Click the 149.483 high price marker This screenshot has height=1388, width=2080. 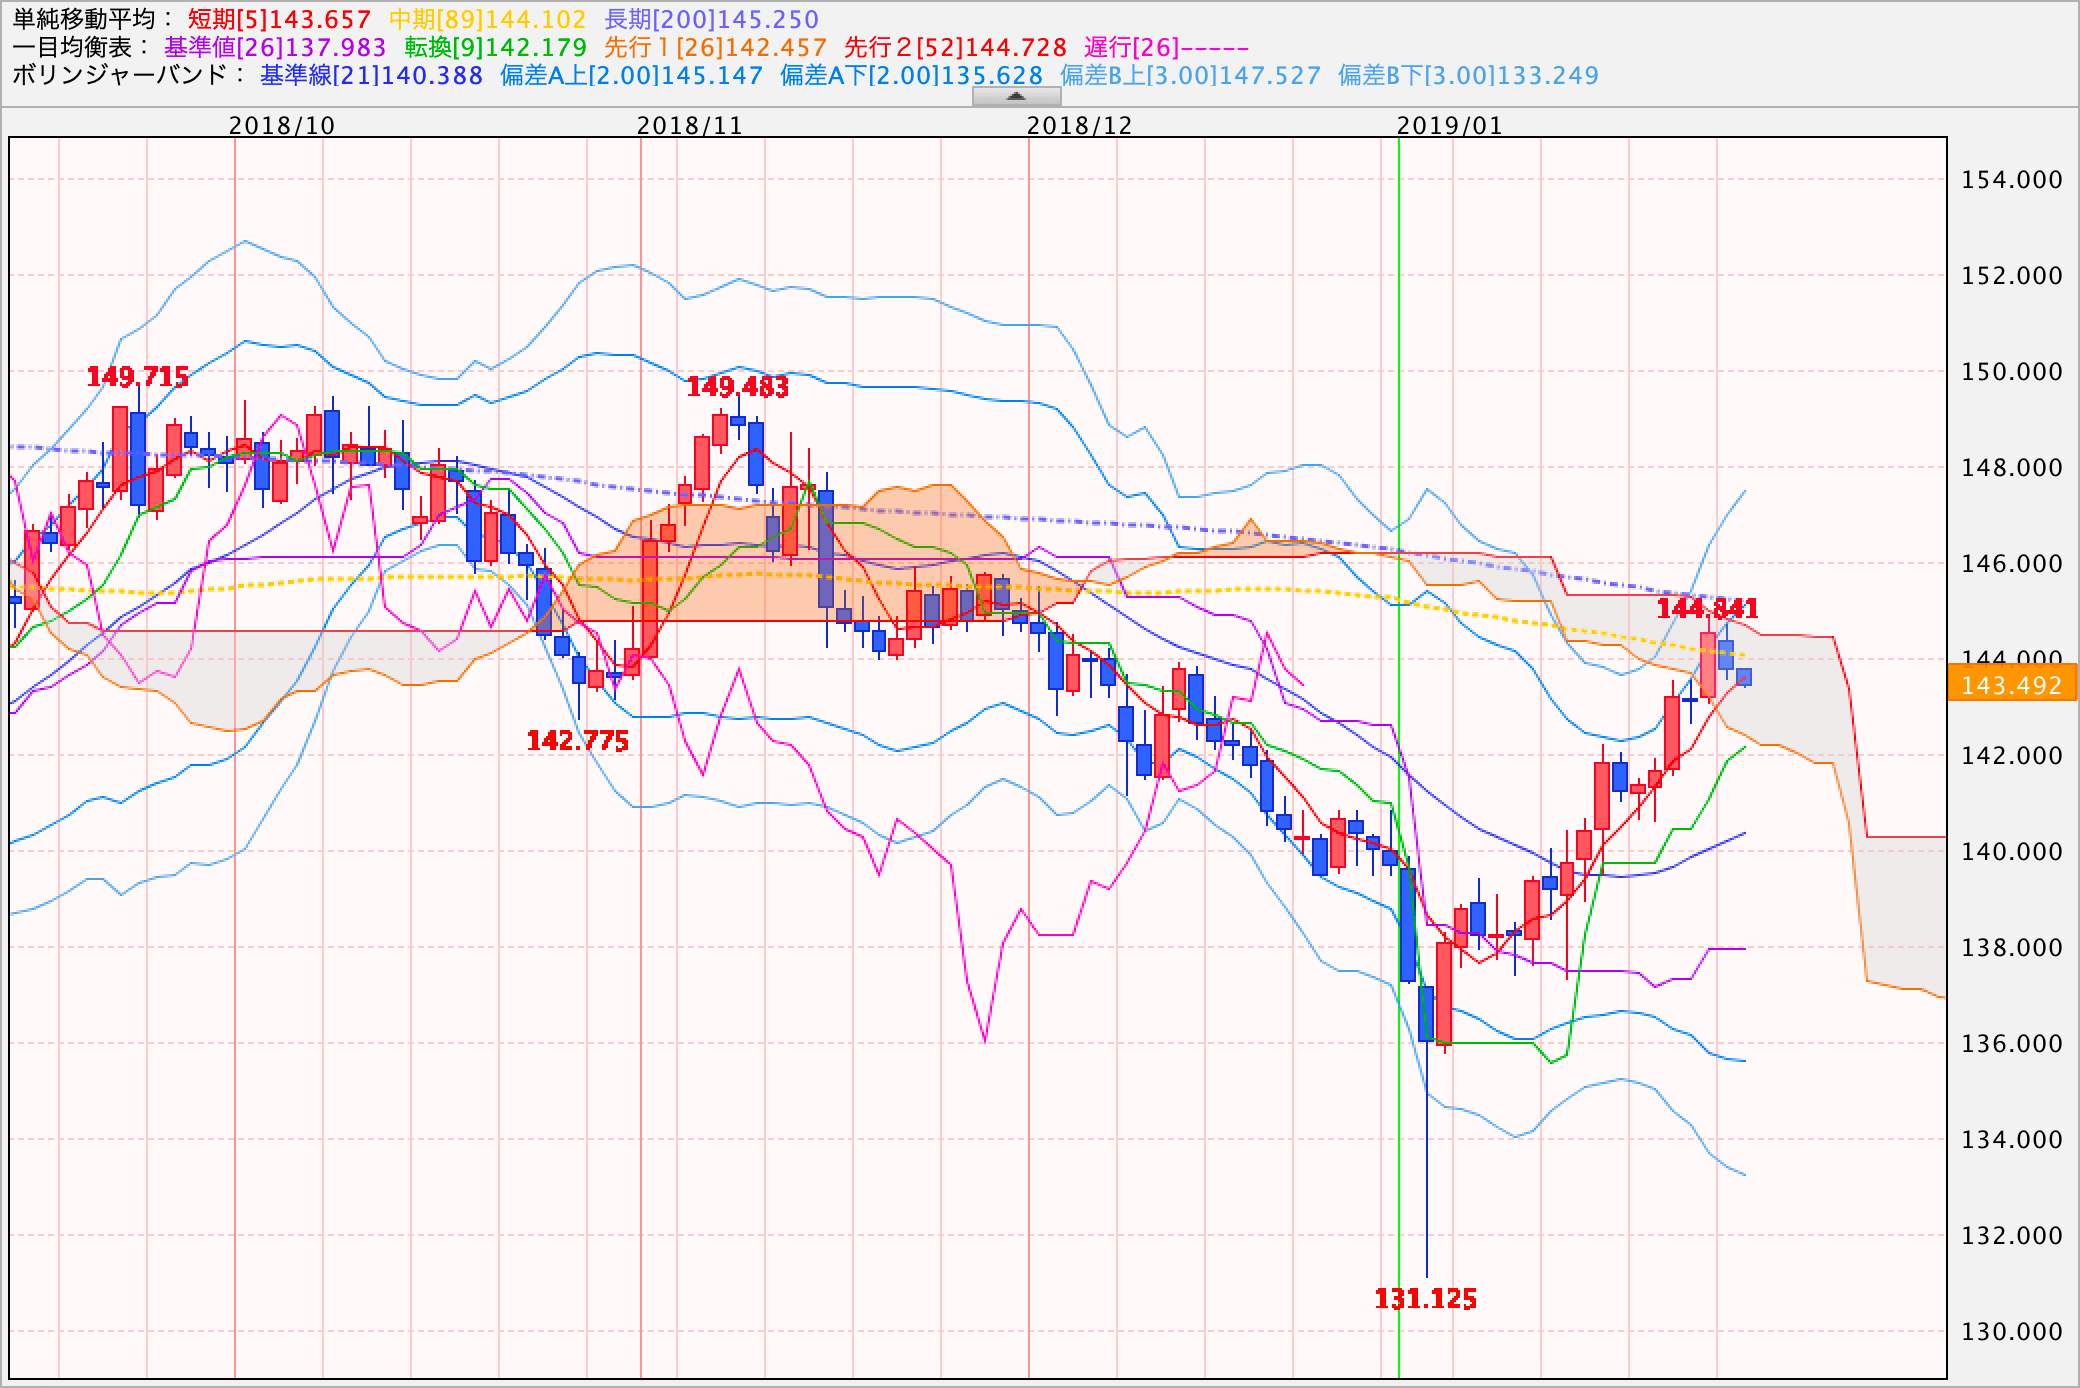click(738, 387)
